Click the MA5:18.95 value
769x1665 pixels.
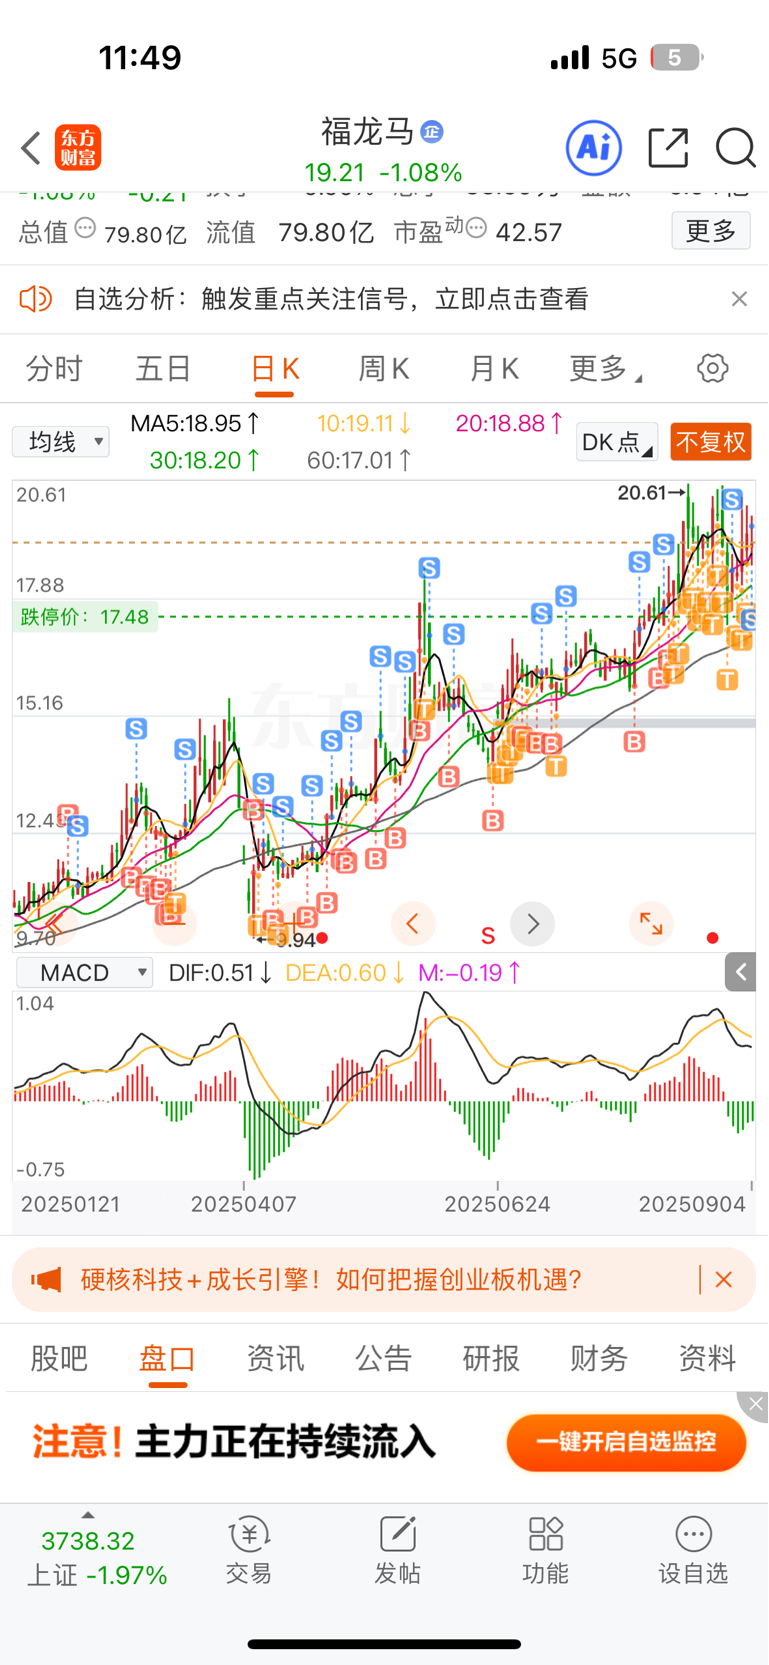[196, 424]
